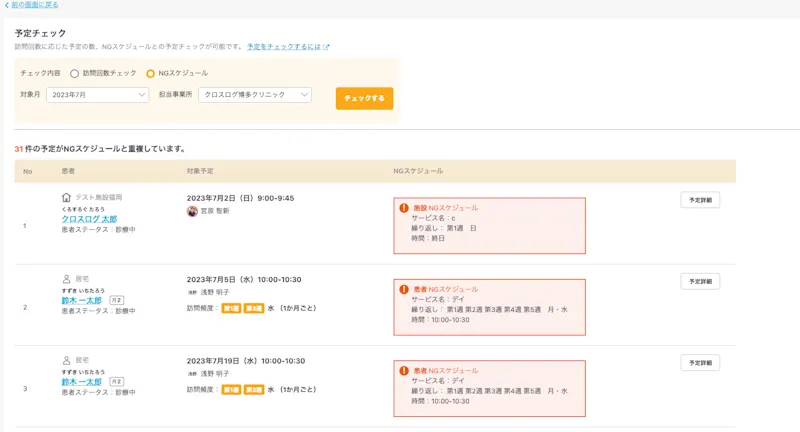Click 月2 badge in row 2
The height and width of the screenshot is (432, 800).
(x=116, y=300)
